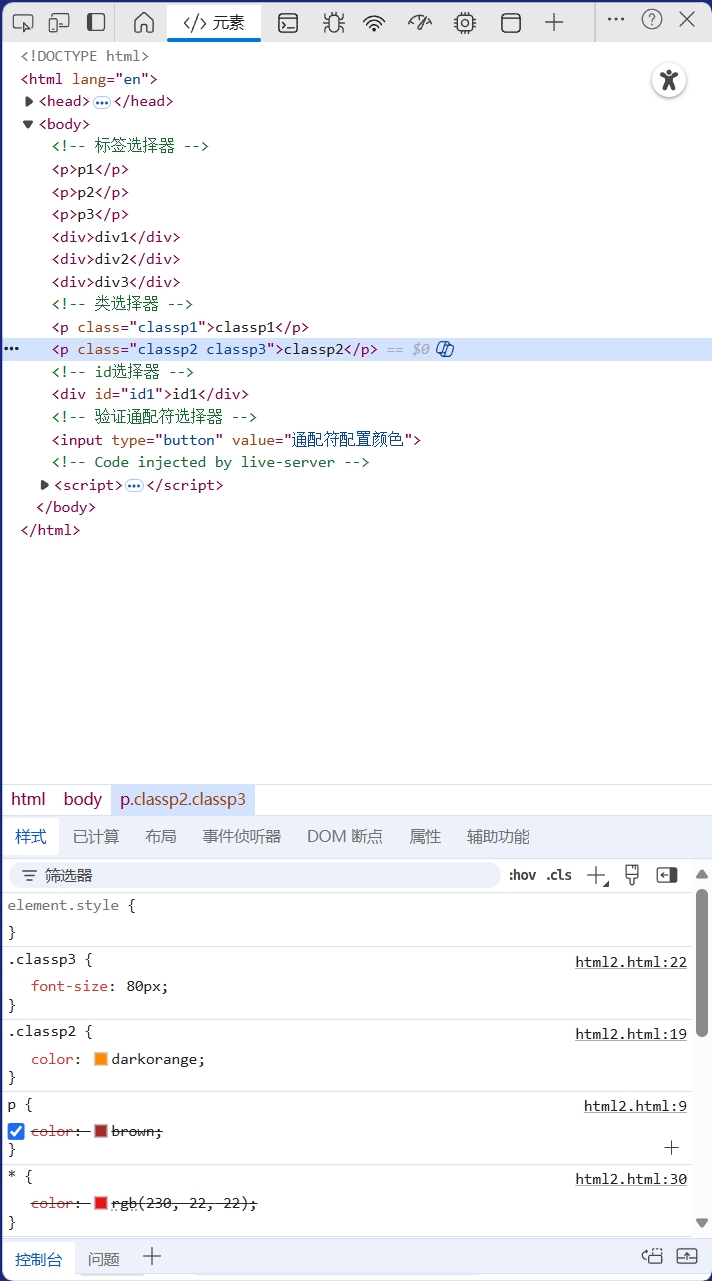
Task: Click the filter funnel icon
Action: click(30, 875)
